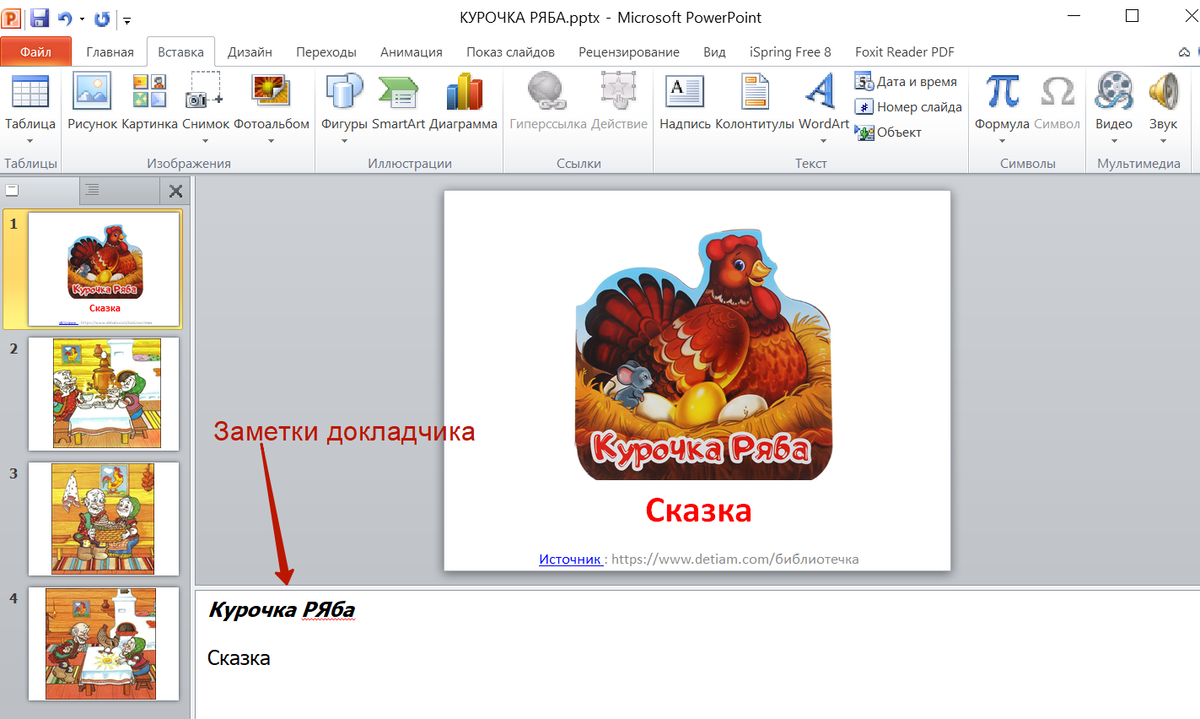Open the Источник hyperlink below the image
The image size is (1200, 719).
tap(570, 559)
